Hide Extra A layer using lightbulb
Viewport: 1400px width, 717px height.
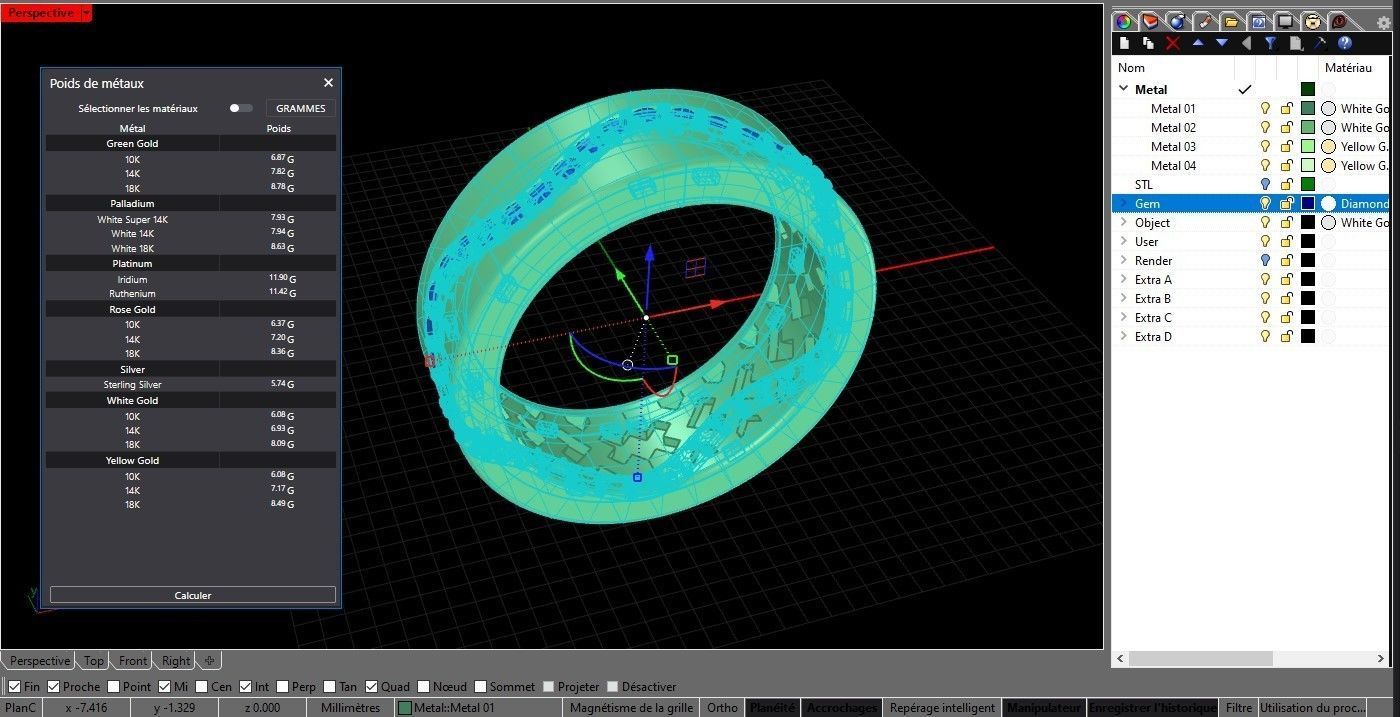tap(1265, 279)
